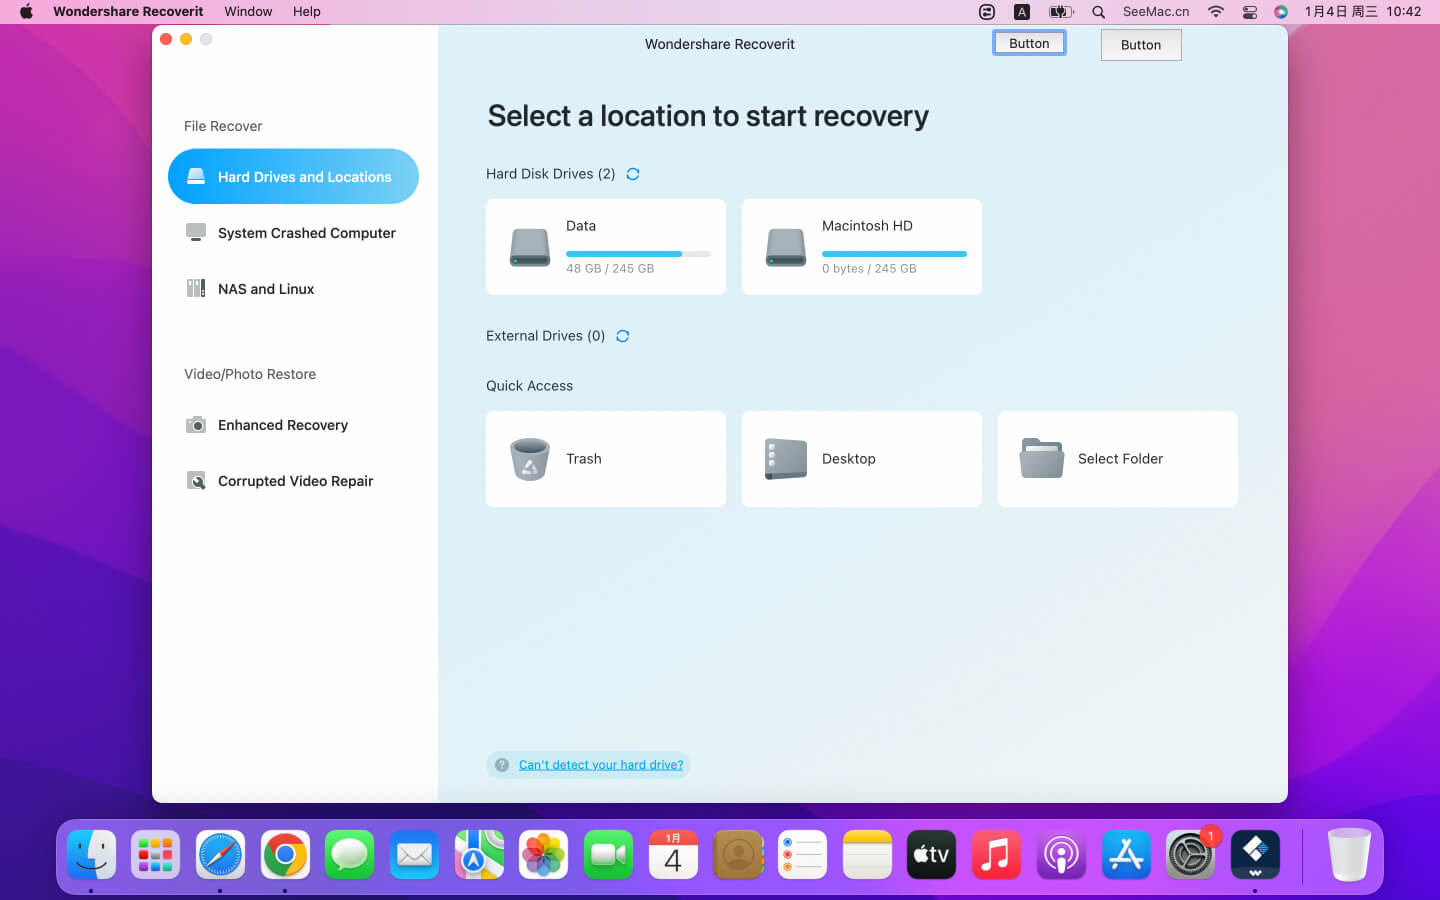The height and width of the screenshot is (900, 1440).
Task: Open the Help menu
Action: coord(306,12)
